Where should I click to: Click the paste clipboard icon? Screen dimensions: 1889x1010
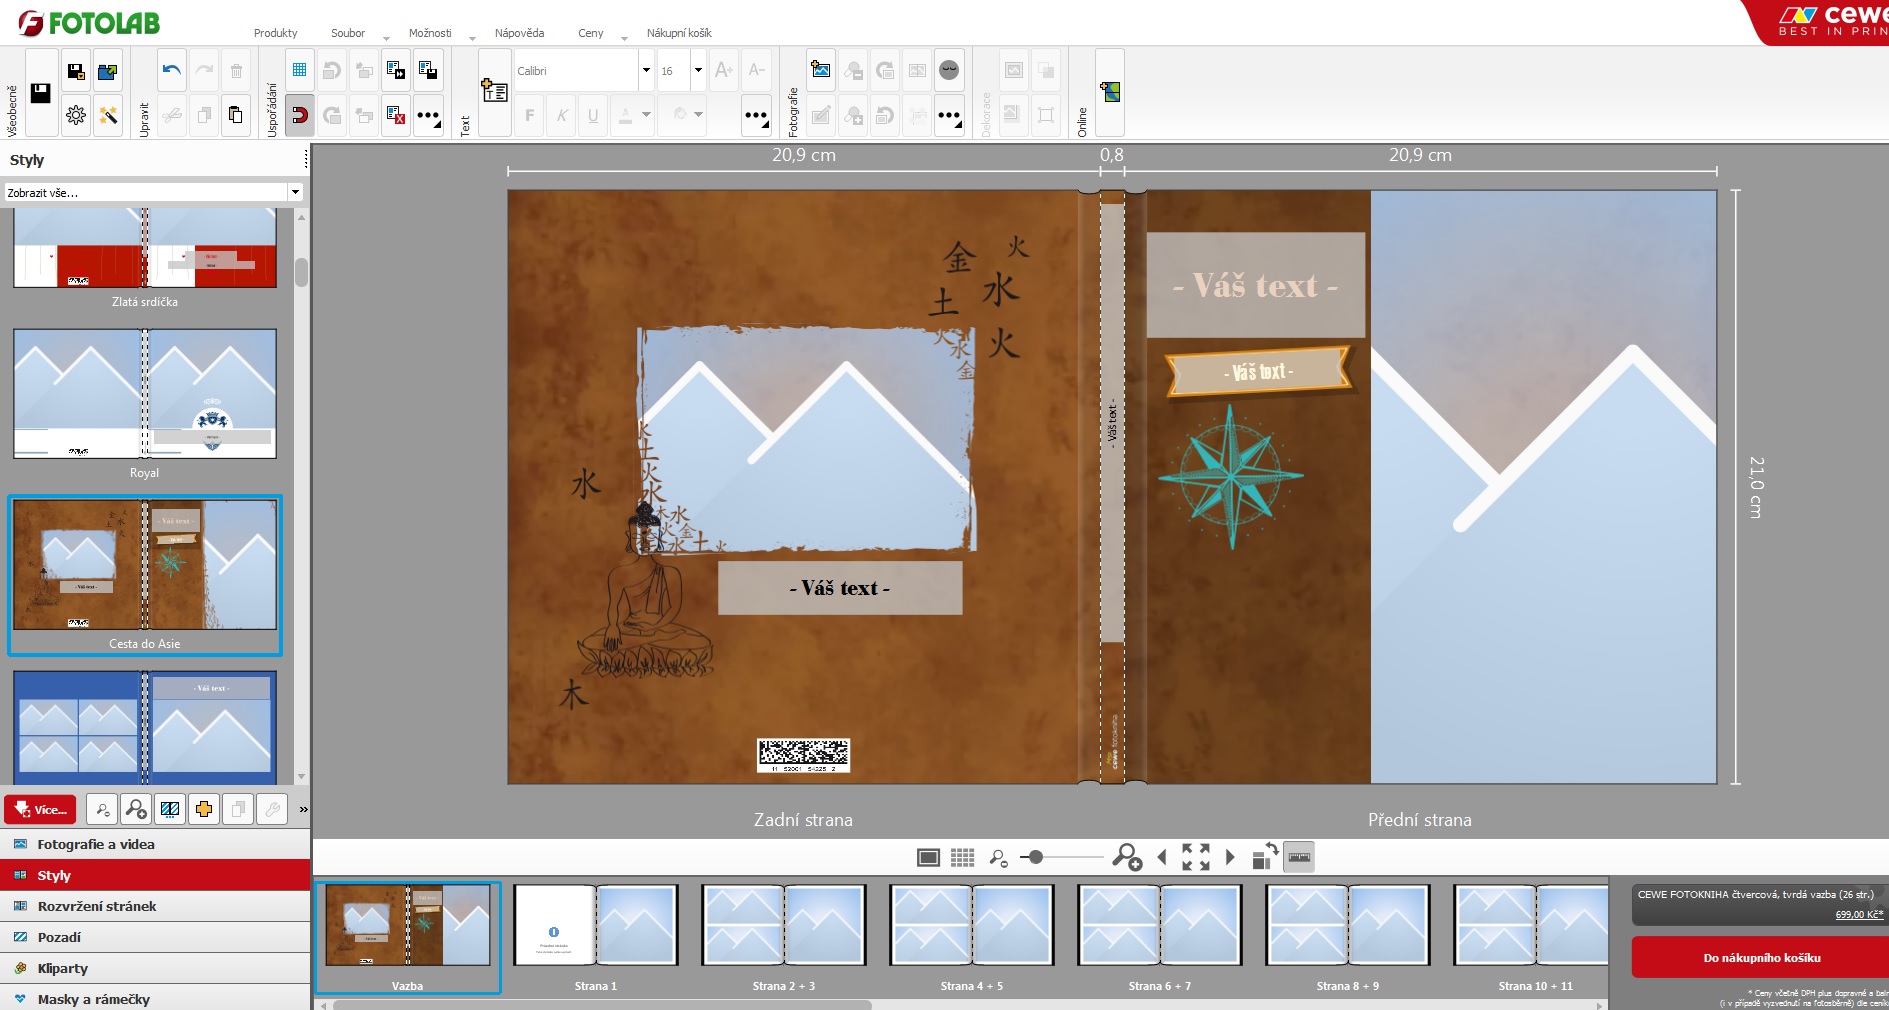pyautogui.click(x=235, y=116)
